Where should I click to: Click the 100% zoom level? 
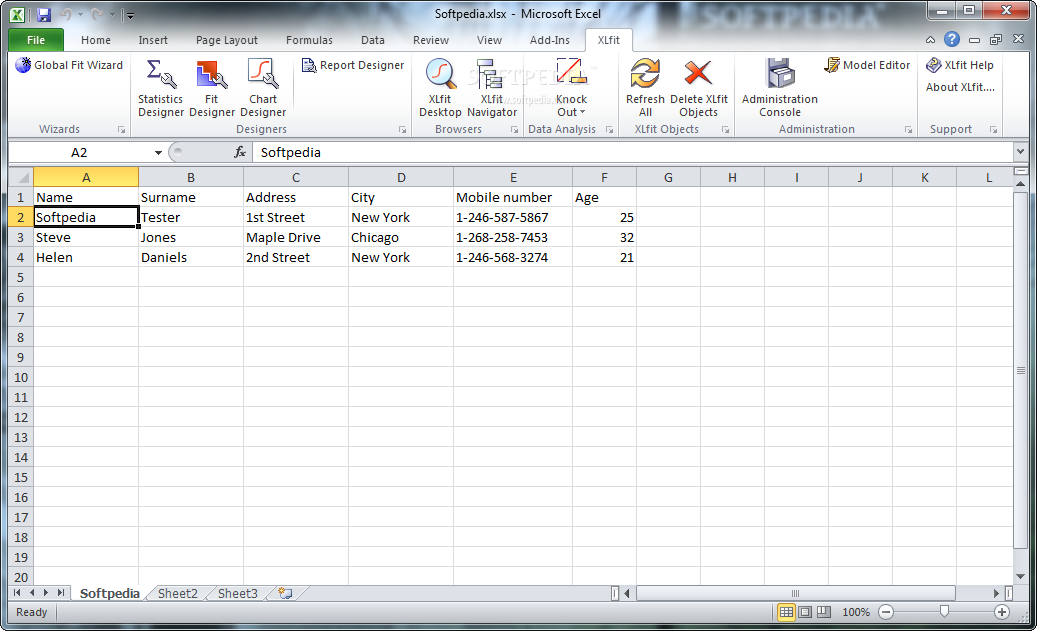(856, 612)
